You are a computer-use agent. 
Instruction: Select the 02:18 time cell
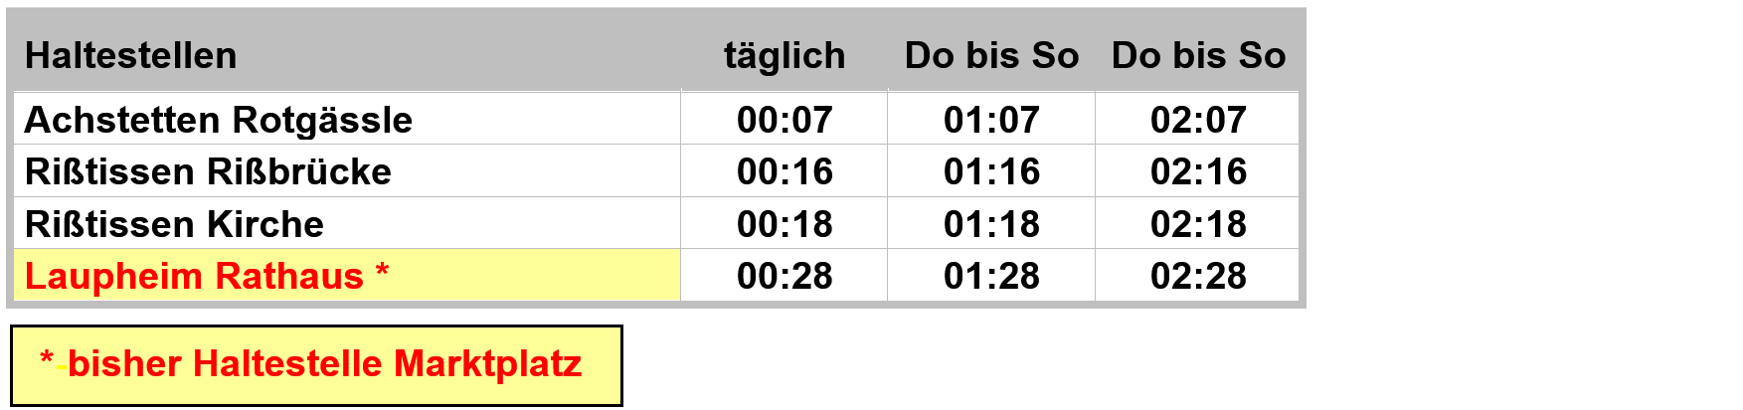click(1197, 223)
